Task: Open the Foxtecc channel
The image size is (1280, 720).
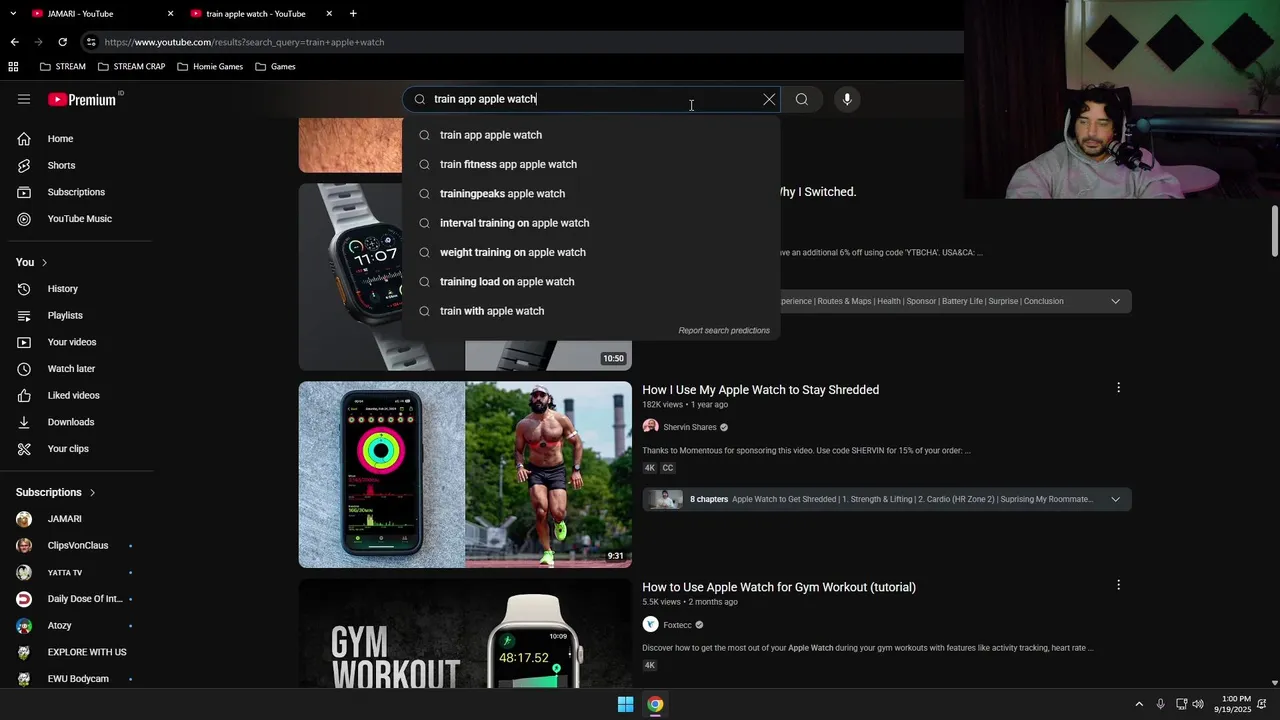Action: click(x=677, y=625)
